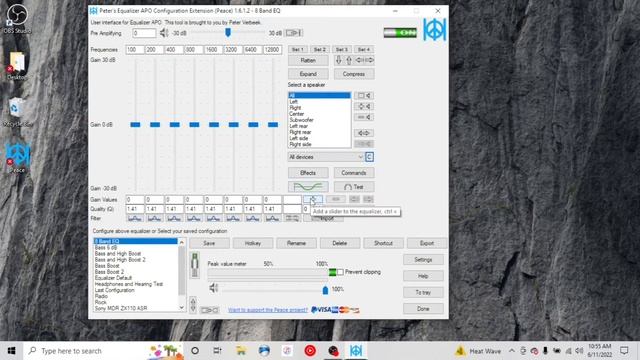This screenshot has width=640, height=360.
Task: Select Set 2
Action: click(x=320, y=49)
